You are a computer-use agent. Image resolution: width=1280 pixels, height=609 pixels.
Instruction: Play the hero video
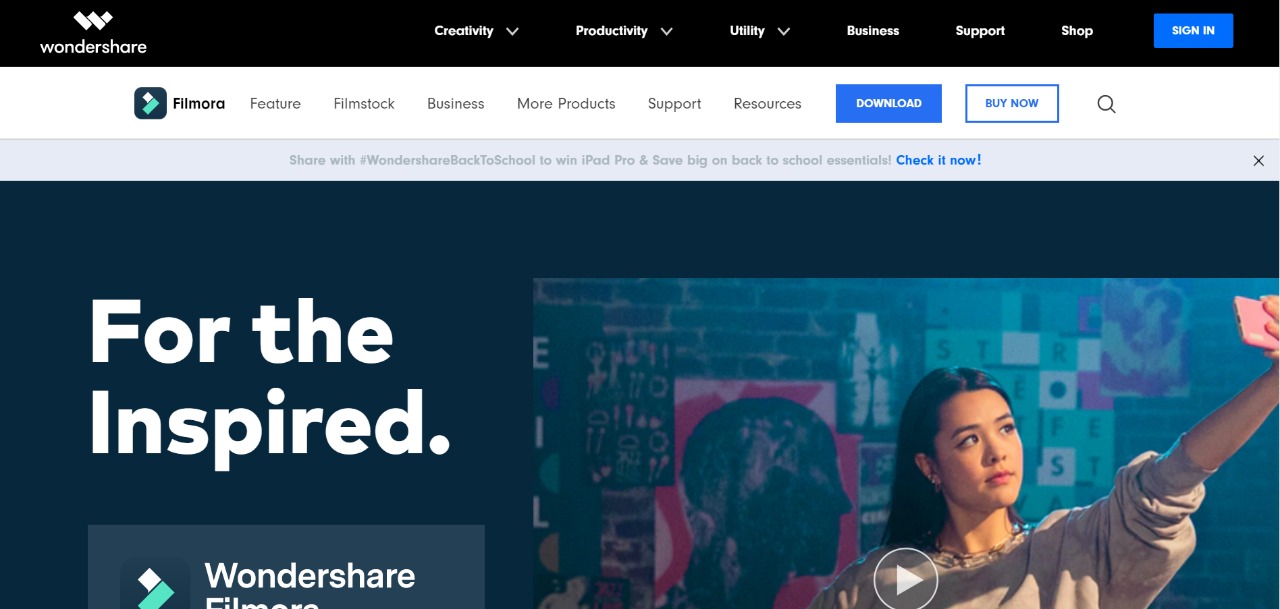click(906, 578)
